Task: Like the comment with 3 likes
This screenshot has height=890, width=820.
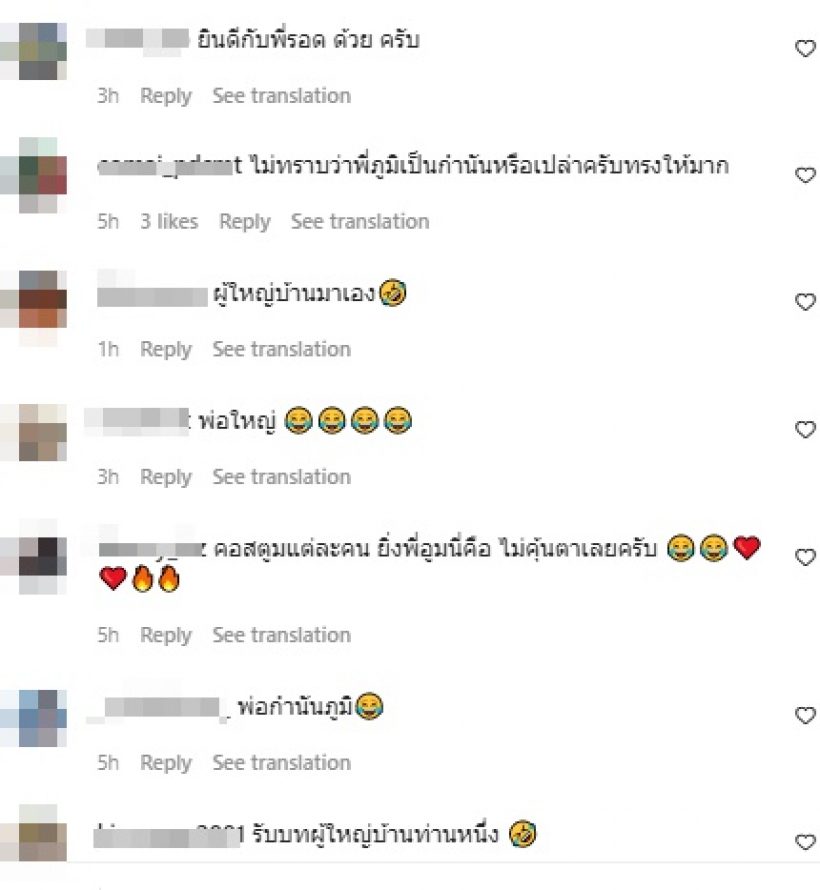Action: pyautogui.click(x=805, y=175)
